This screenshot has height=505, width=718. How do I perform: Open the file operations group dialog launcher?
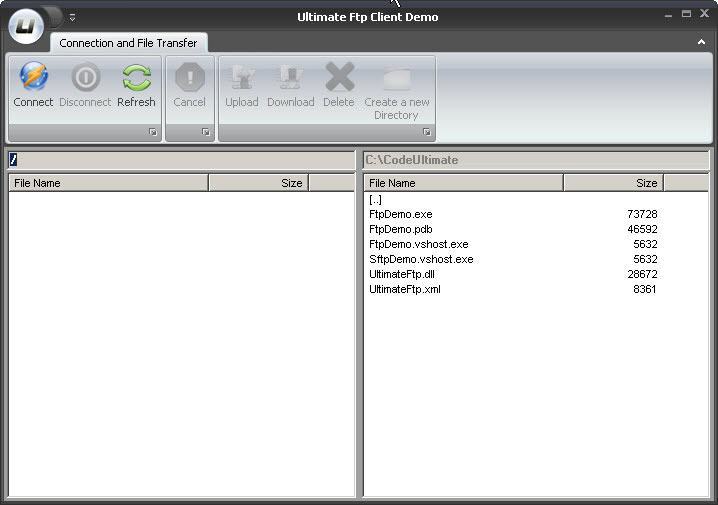click(427, 132)
